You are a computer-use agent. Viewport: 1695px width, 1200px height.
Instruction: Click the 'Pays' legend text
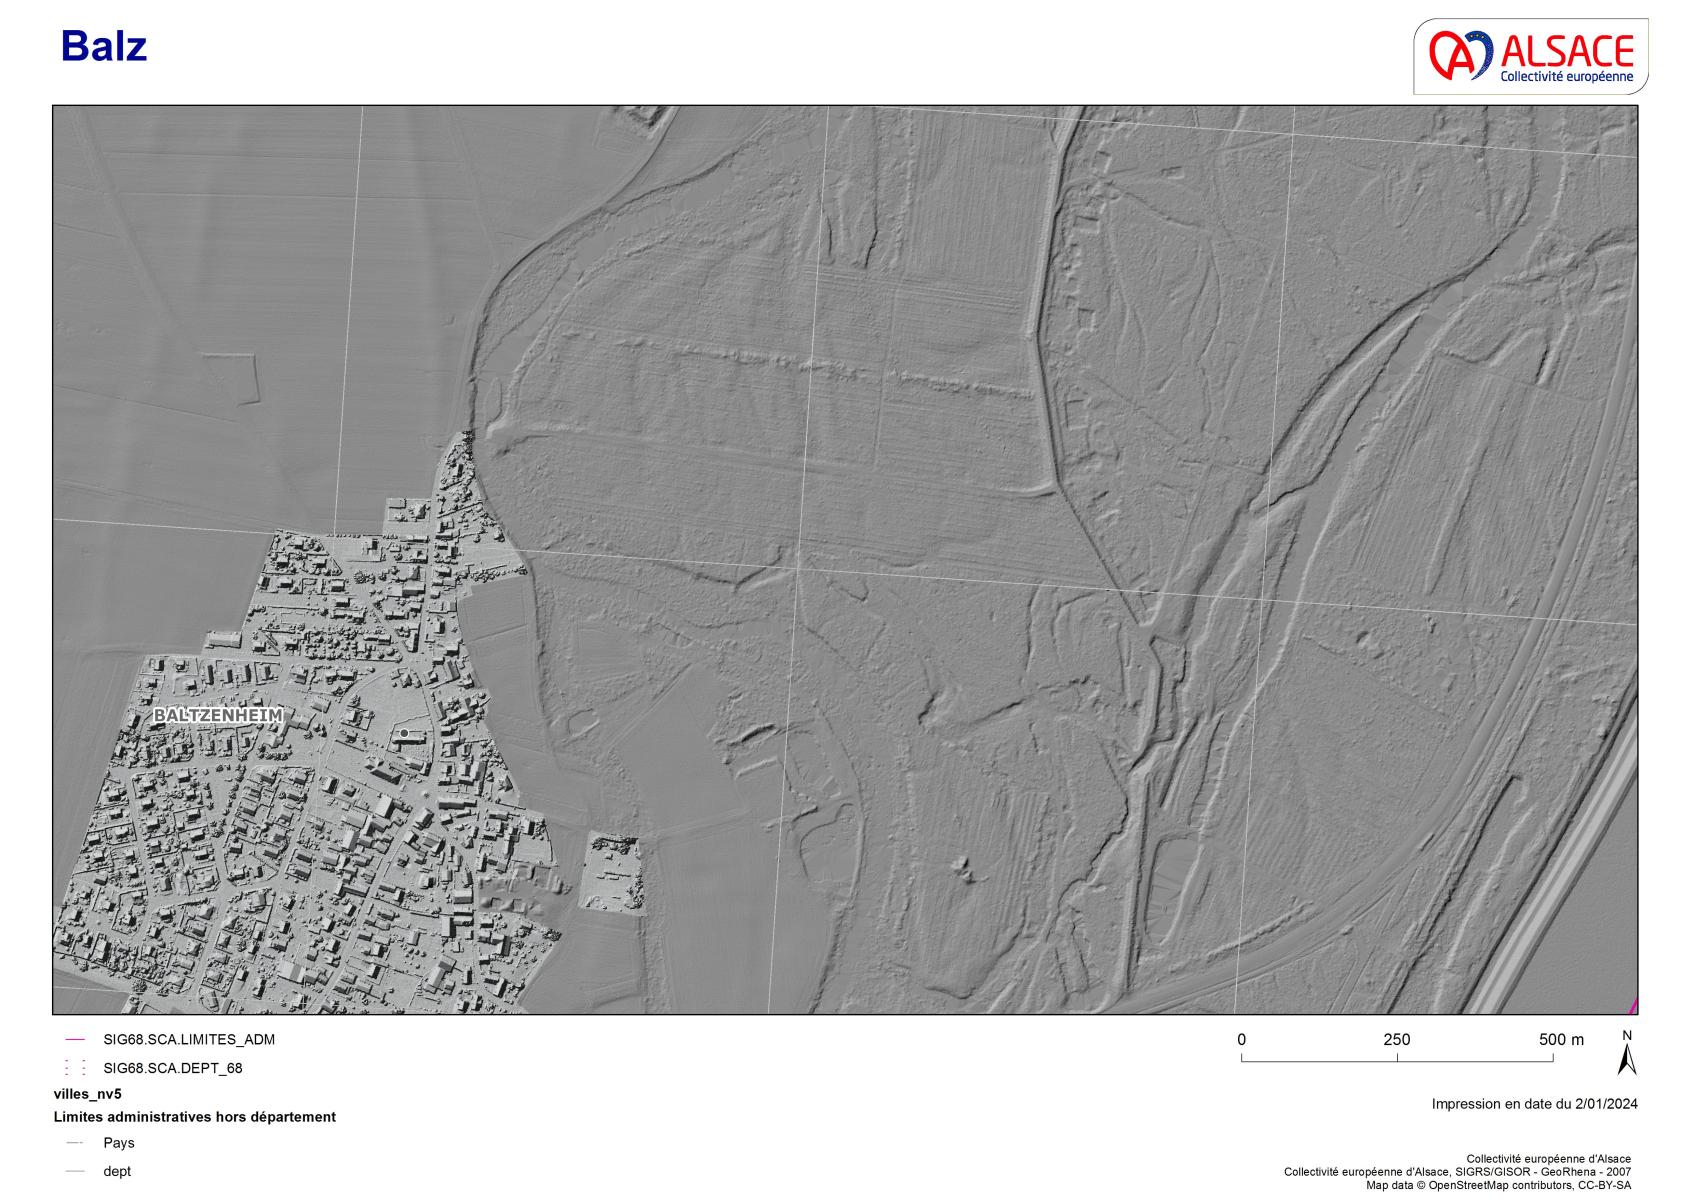click(x=118, y=1143)
